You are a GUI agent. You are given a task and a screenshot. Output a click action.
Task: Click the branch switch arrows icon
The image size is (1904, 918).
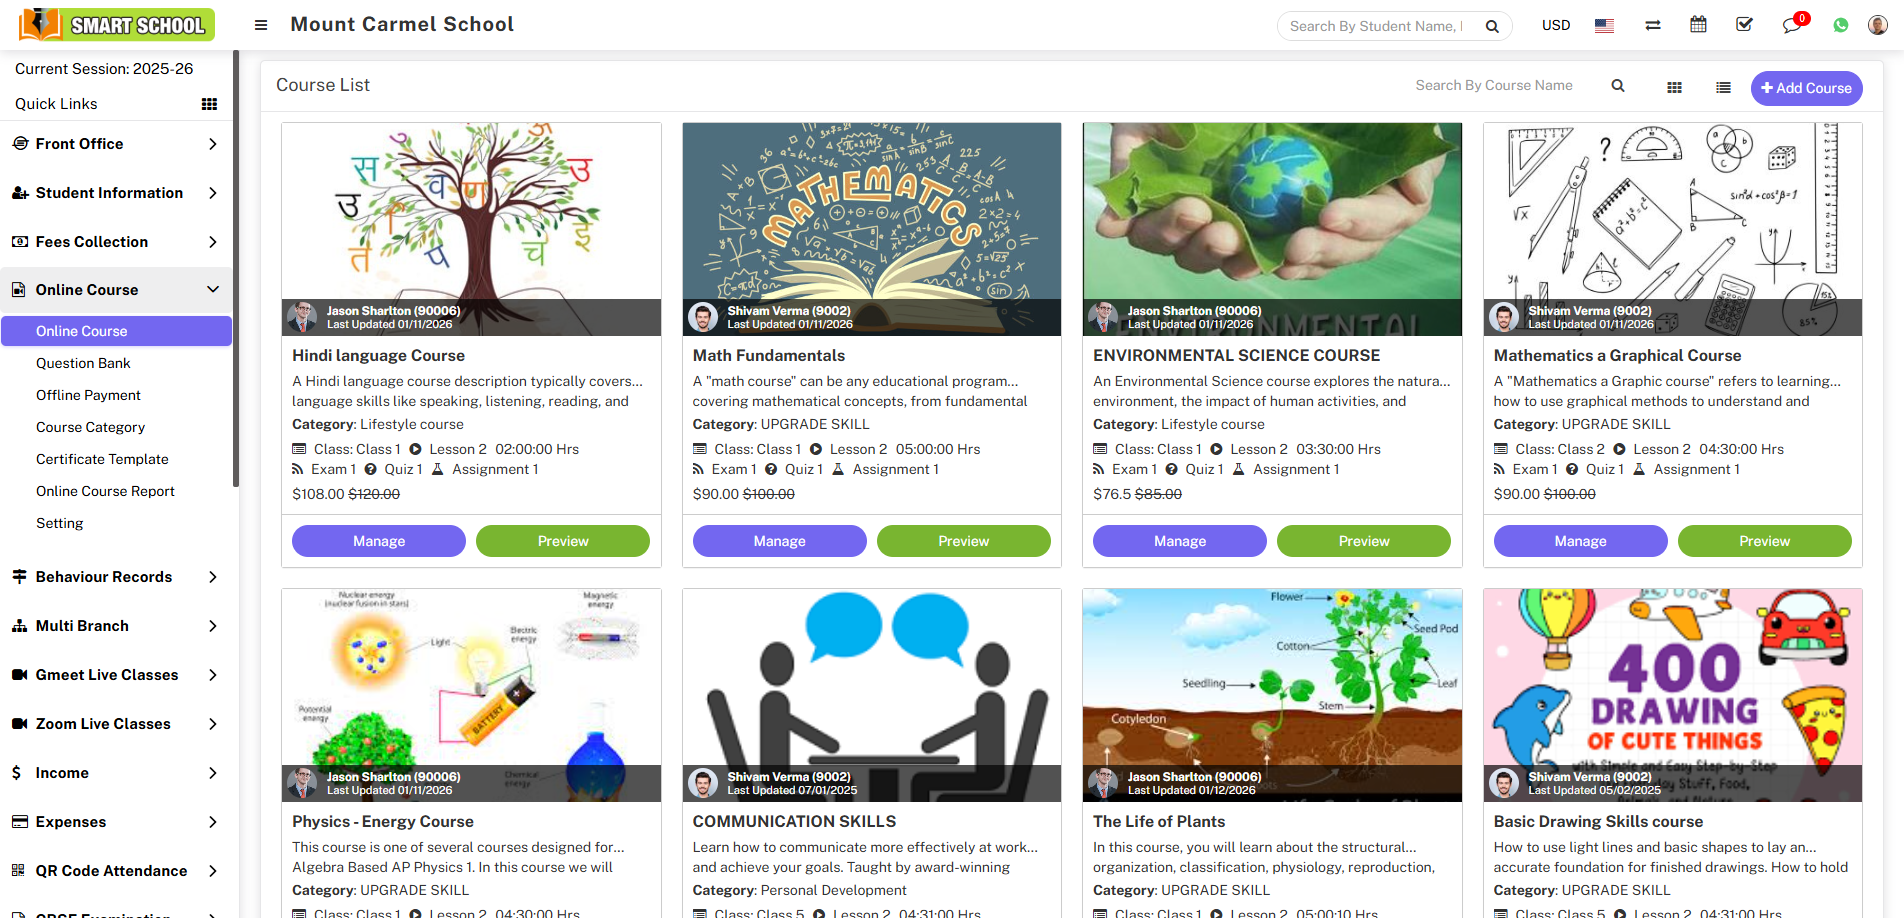pyautogui.click(x=1652, y=25)
